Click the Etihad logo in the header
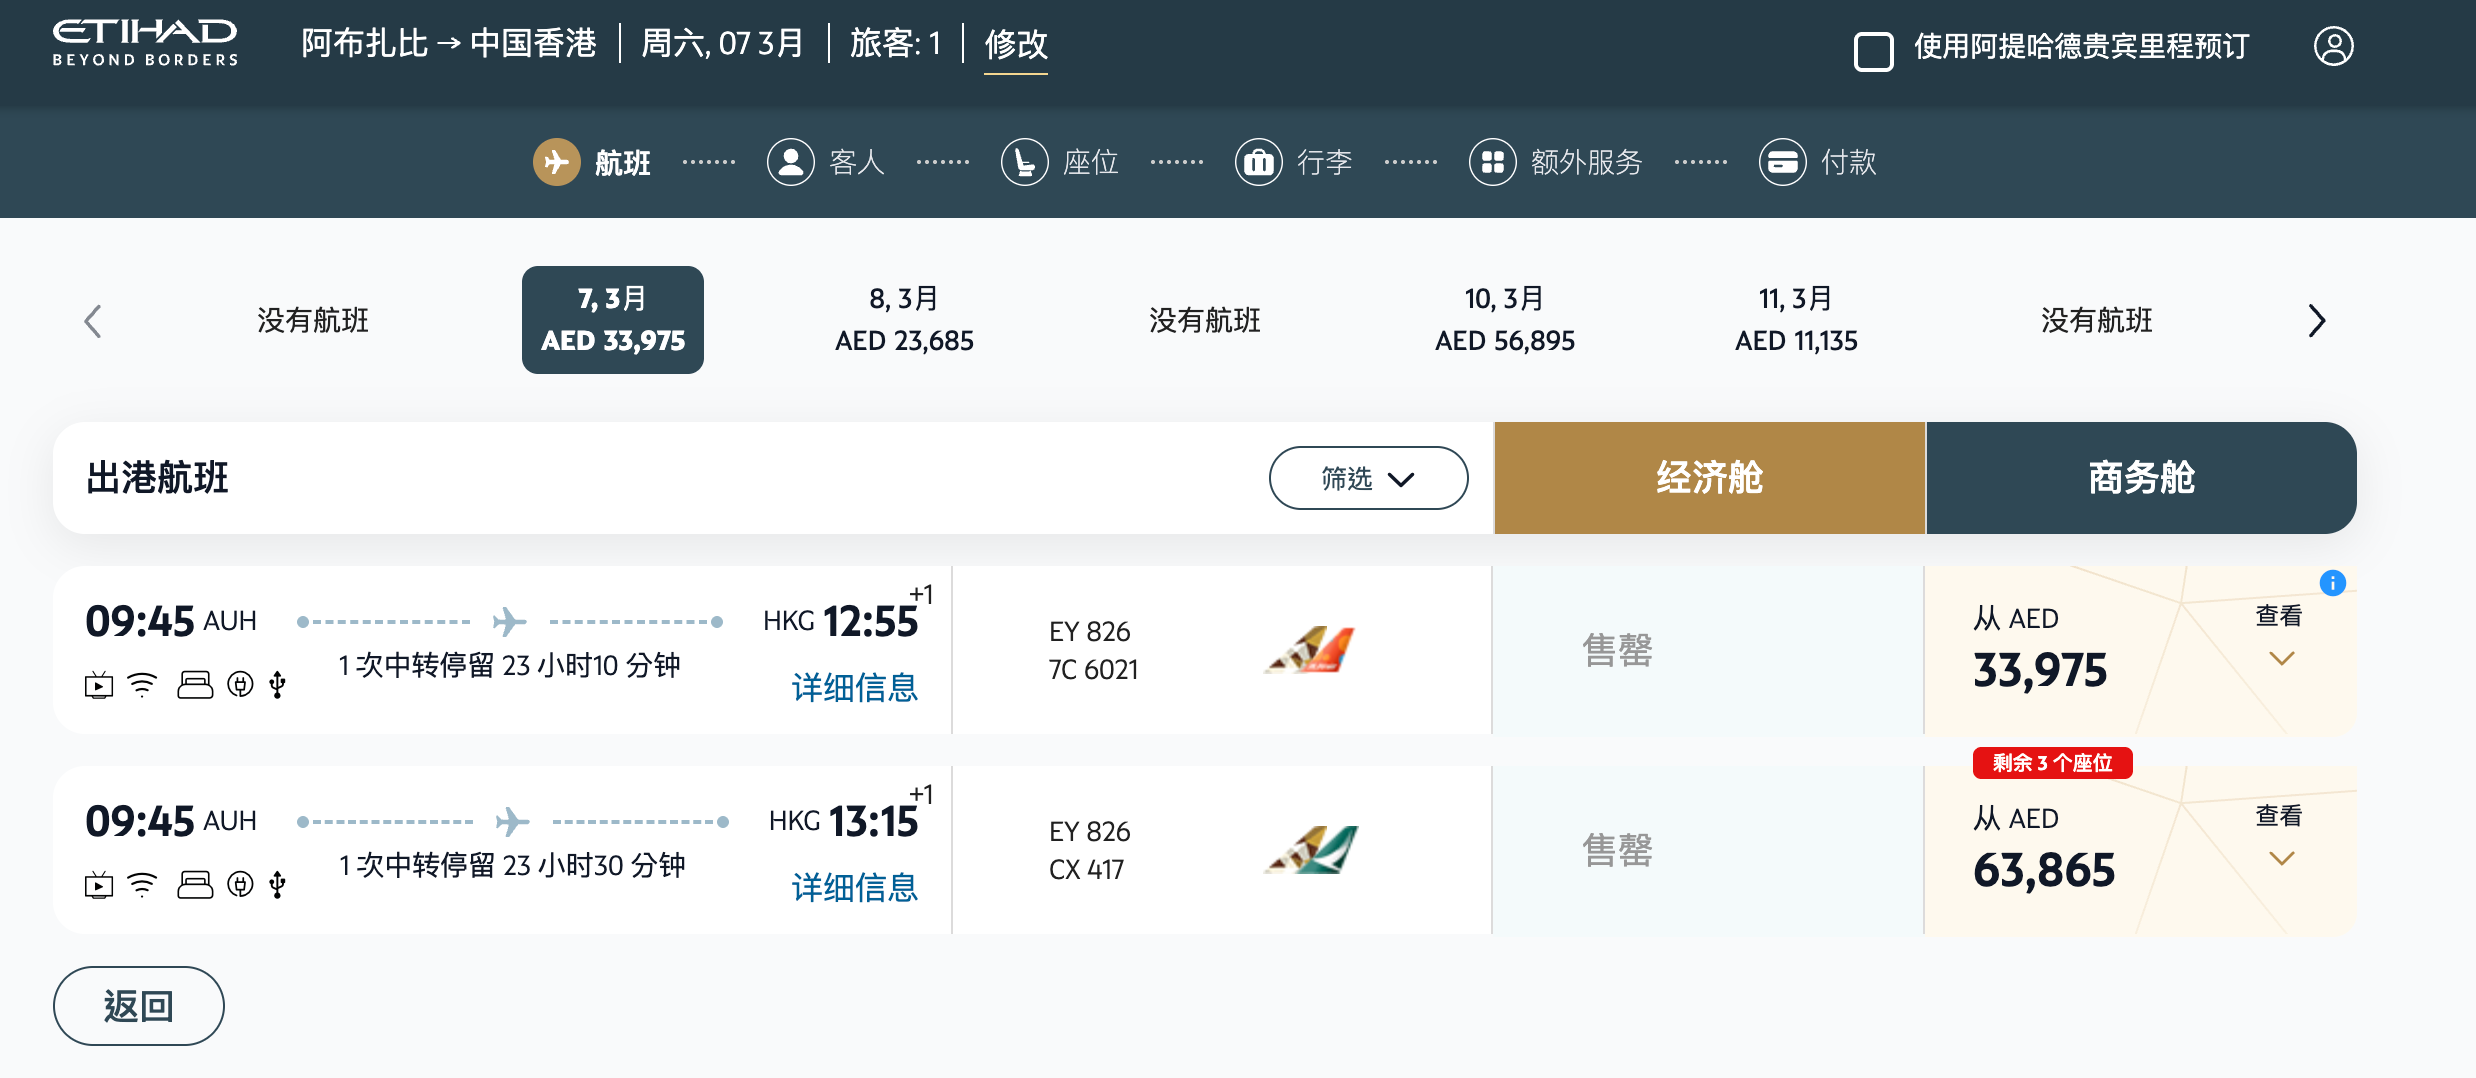Image resolution: width=2476 pixels, height=1078 pixels. click(145, 44)
